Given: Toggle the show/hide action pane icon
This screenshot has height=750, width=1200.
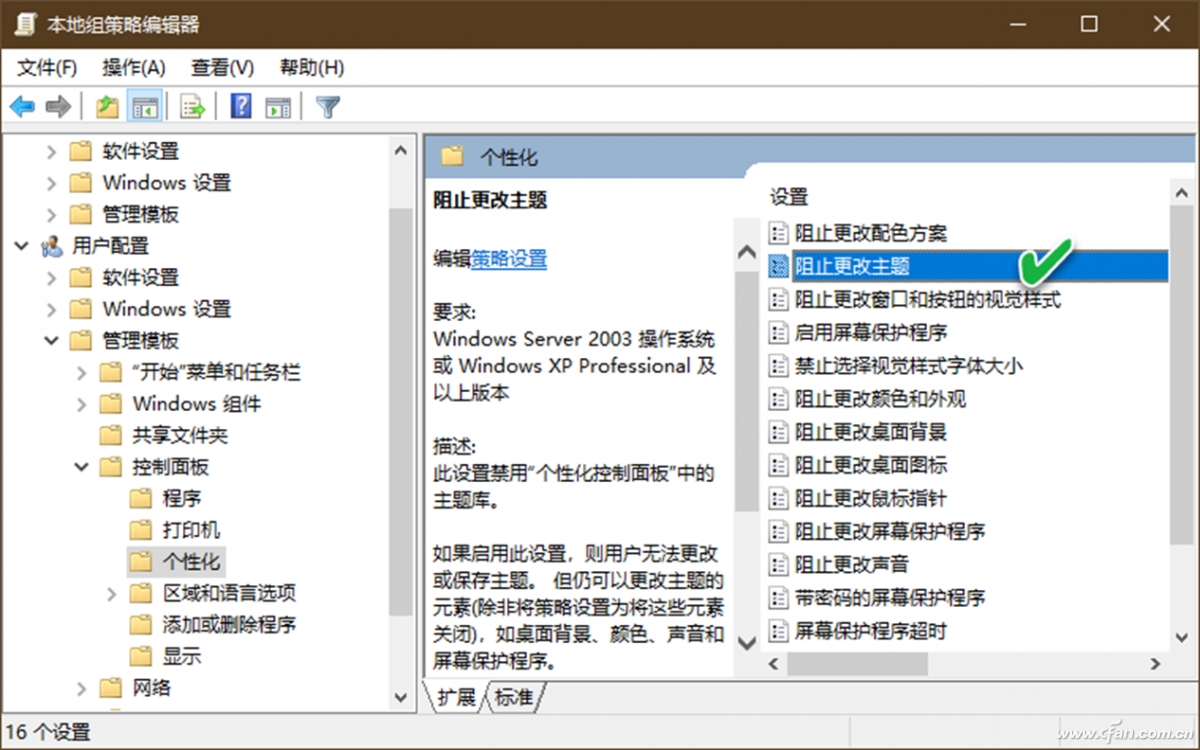Looking at the screenshot, I should click(278, 106).
